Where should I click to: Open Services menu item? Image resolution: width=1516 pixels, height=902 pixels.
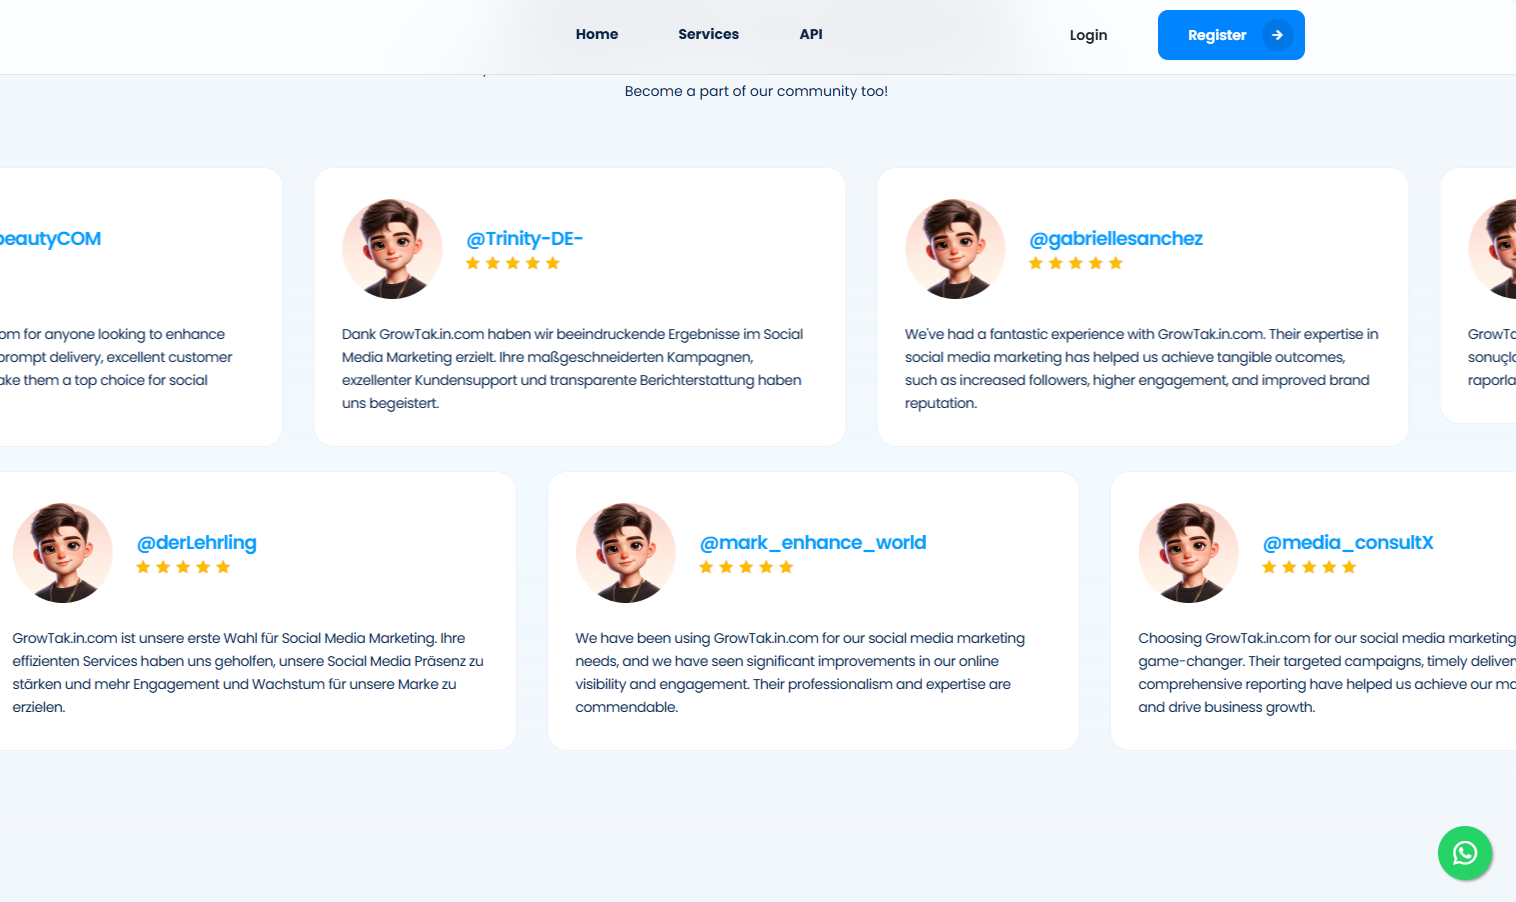click(708, 34)
